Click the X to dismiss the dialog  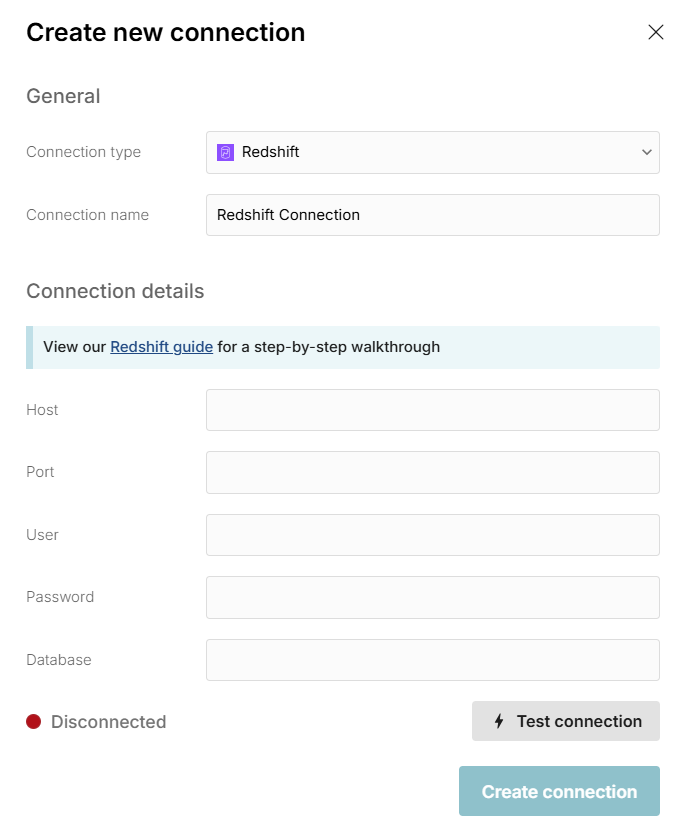(x=656, y=32)
